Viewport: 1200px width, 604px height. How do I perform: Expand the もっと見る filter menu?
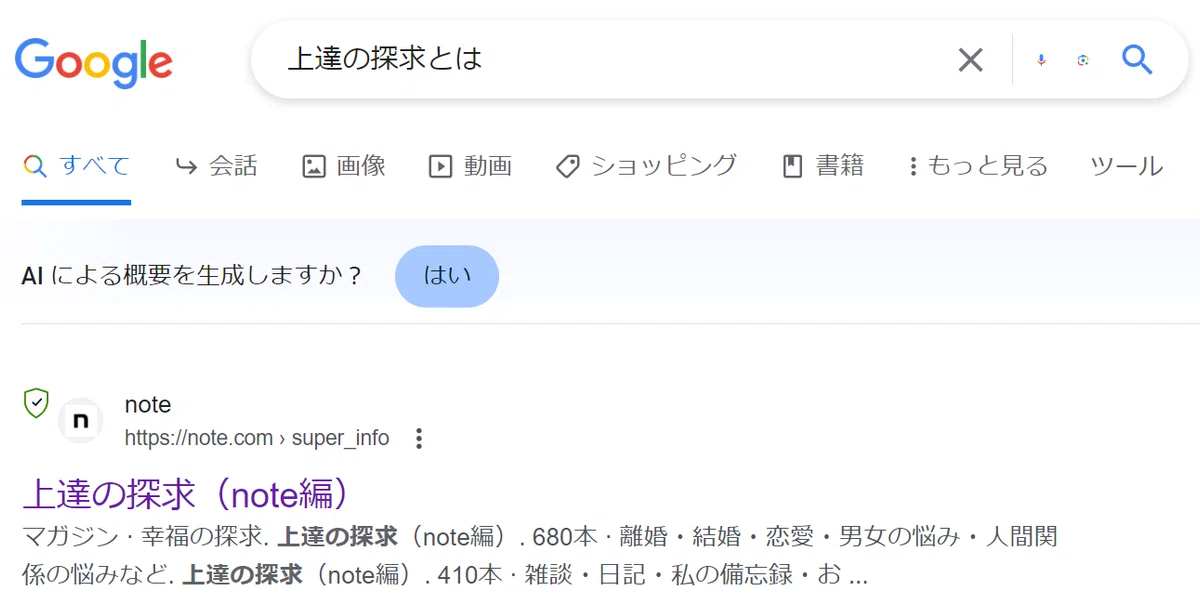point(978,166)
